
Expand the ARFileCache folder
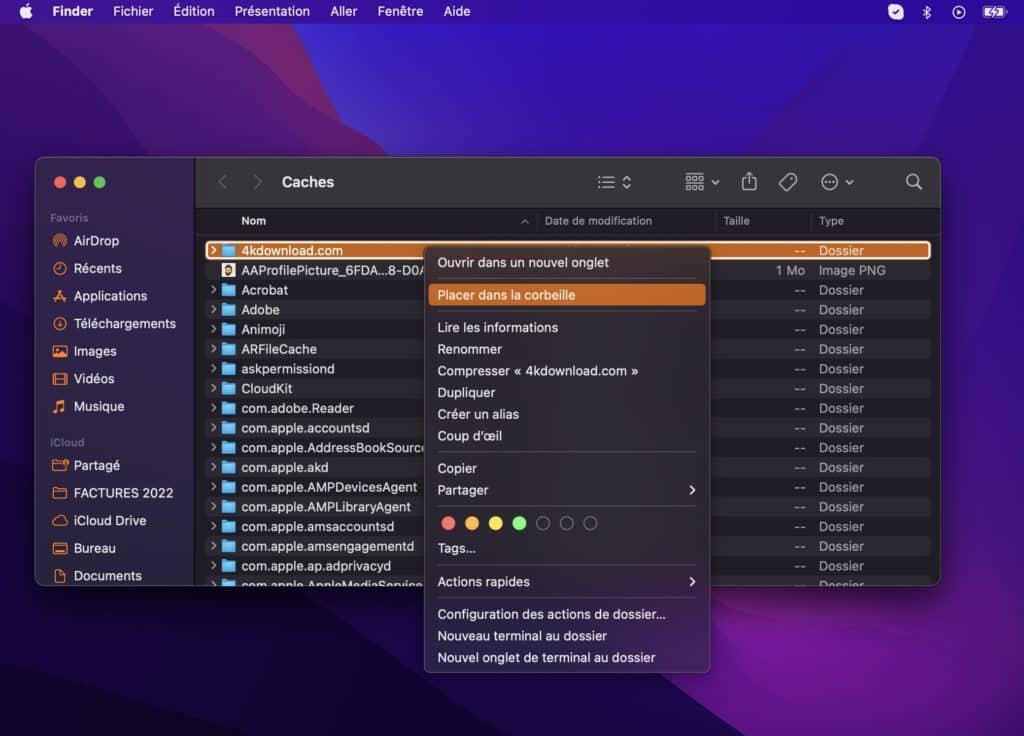(213, 349)
